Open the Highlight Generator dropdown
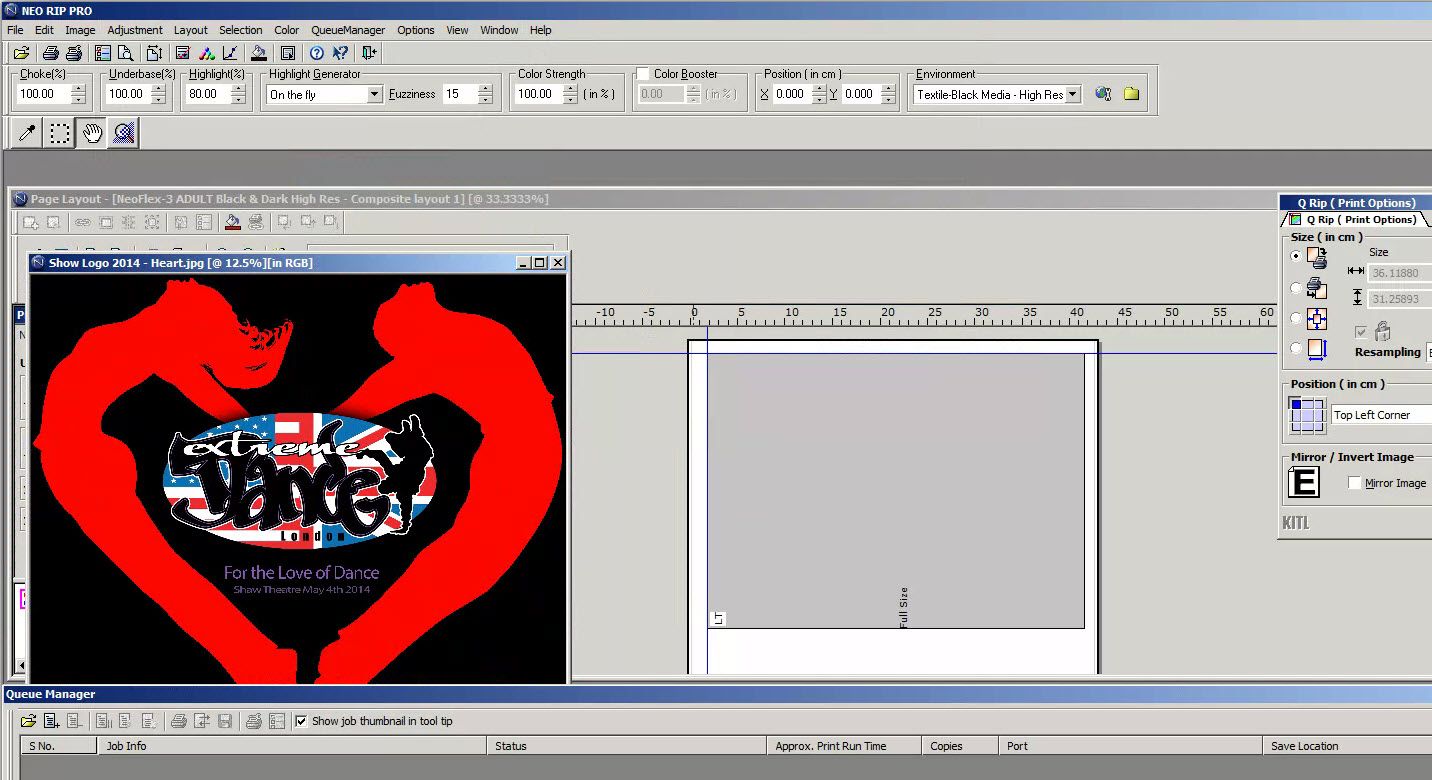The image size is (1432, 780). [375, 94]
